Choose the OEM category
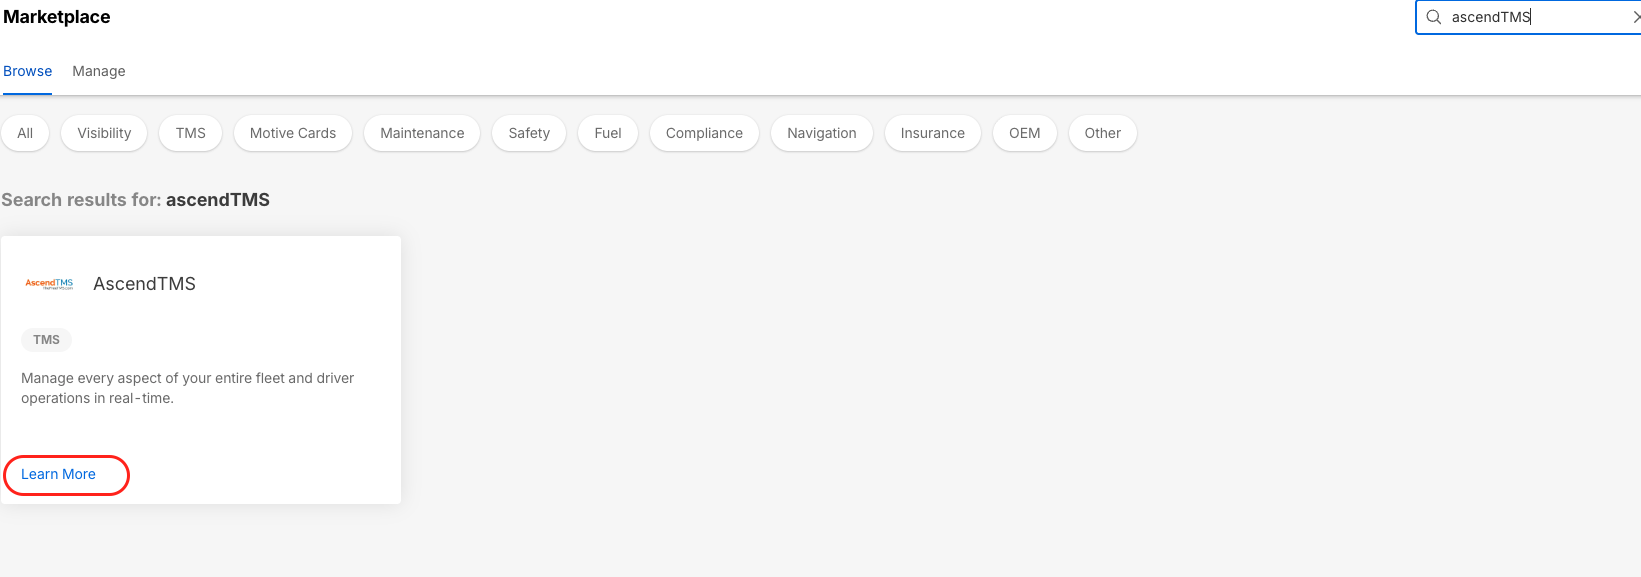Screen dimensions: 1641x577 tap(1025, 133)
